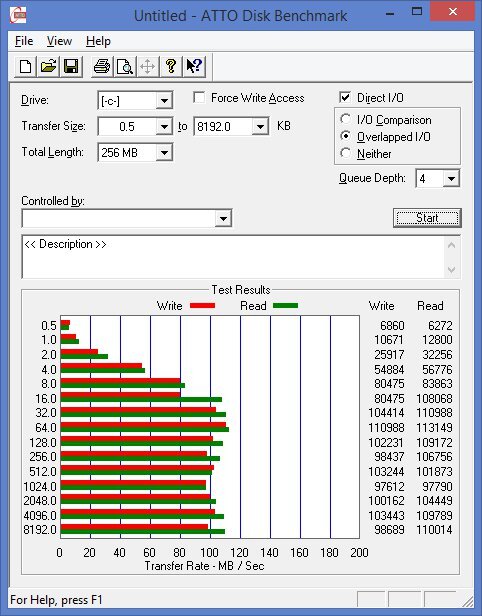Open the File menu
Viewport: 482px width, 616px height.
pos(24,41)
